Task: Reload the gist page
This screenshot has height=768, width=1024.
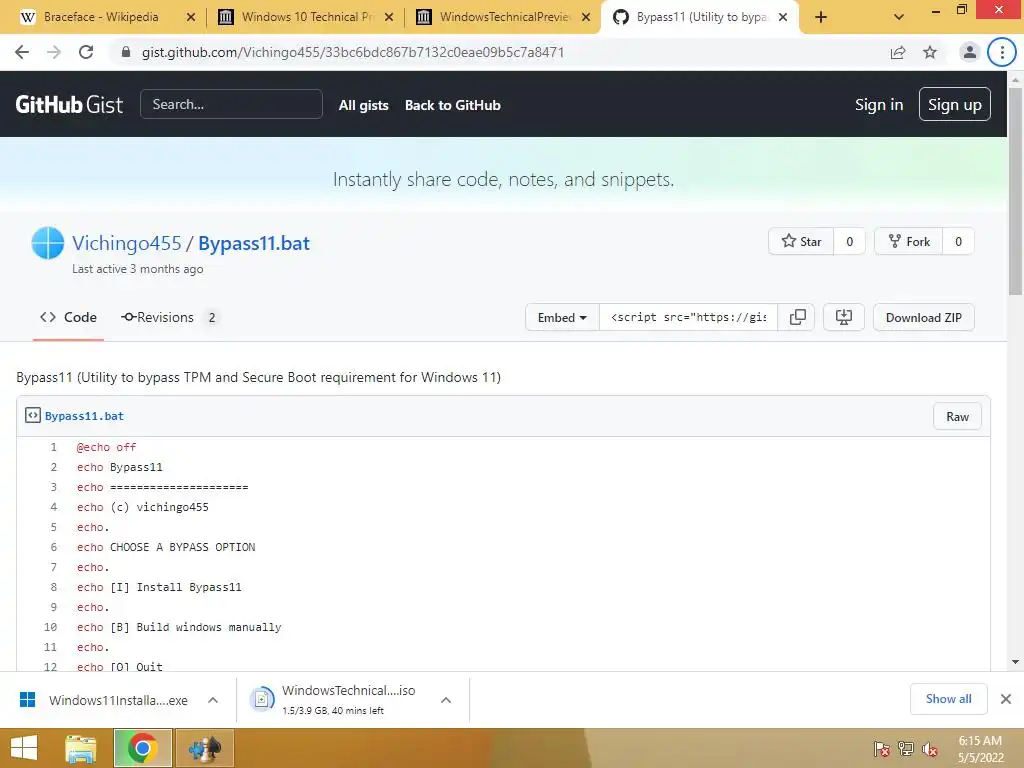Action: [86, 52]
